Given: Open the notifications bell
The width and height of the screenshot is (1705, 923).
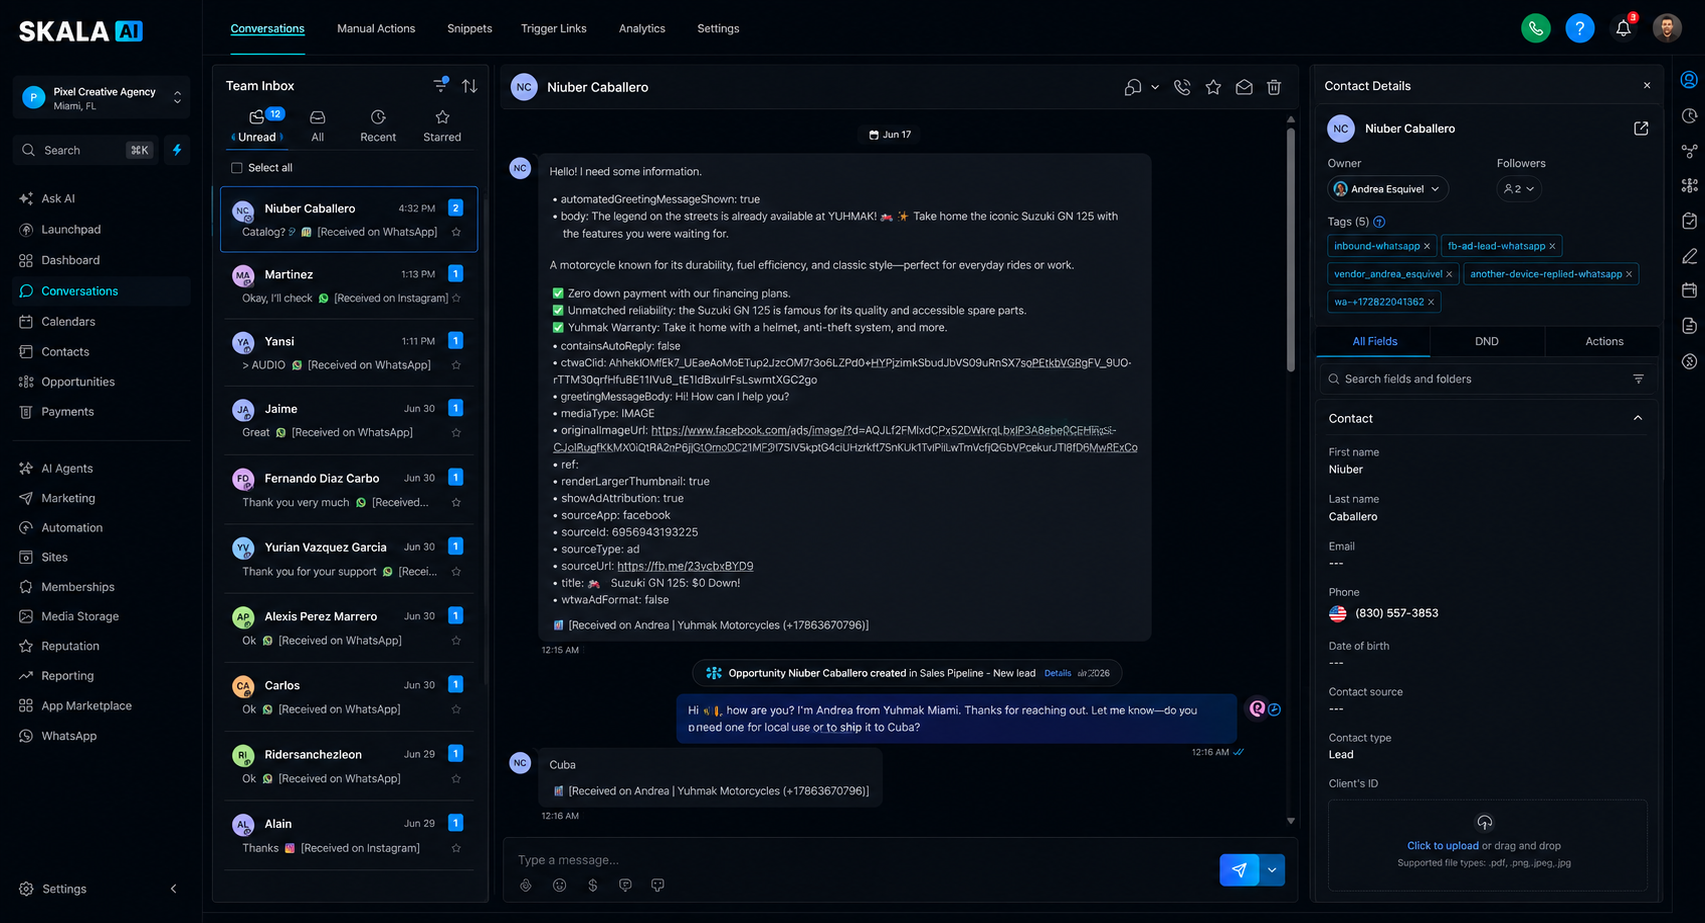Looking at the screenshot, I should (1623, 28).
